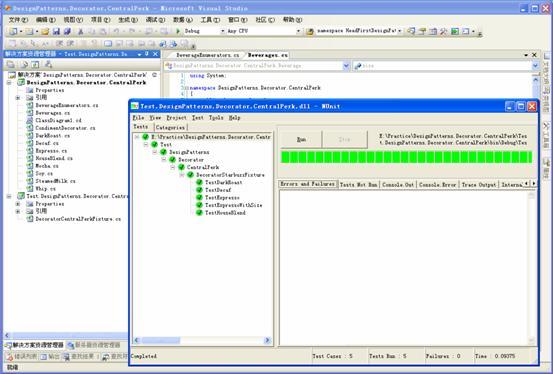Switch to Categories tab in NUnit
This screenshot has width=553, height=374.
170,128
